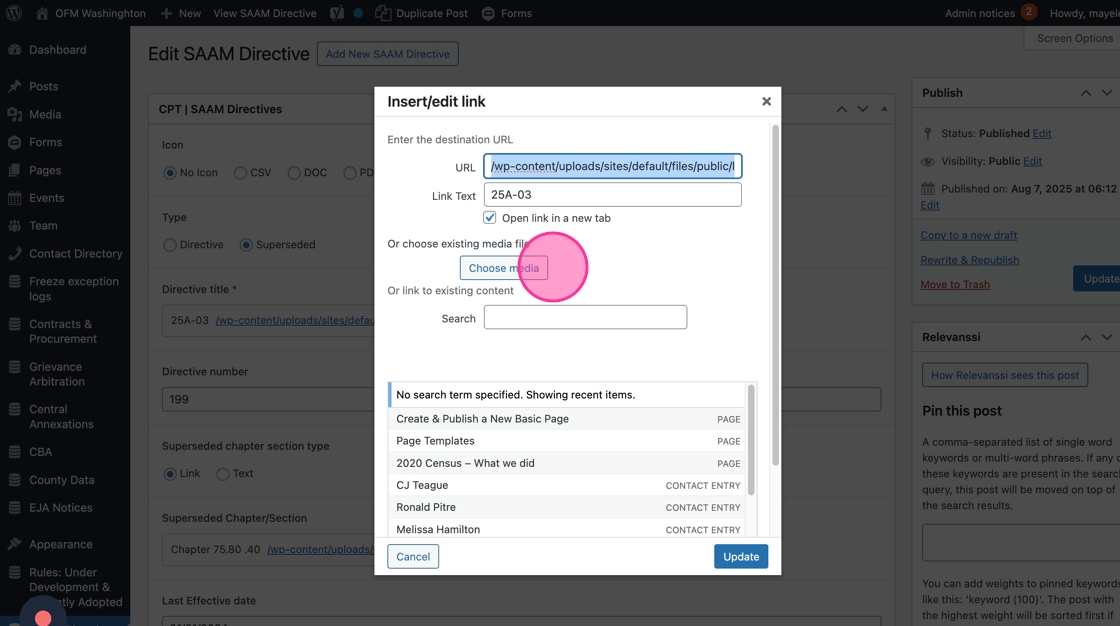The height and width of the screenshot is (626, 1120).
Task: Open Forms in the top admin bar
Action: (x=507, y=13)
